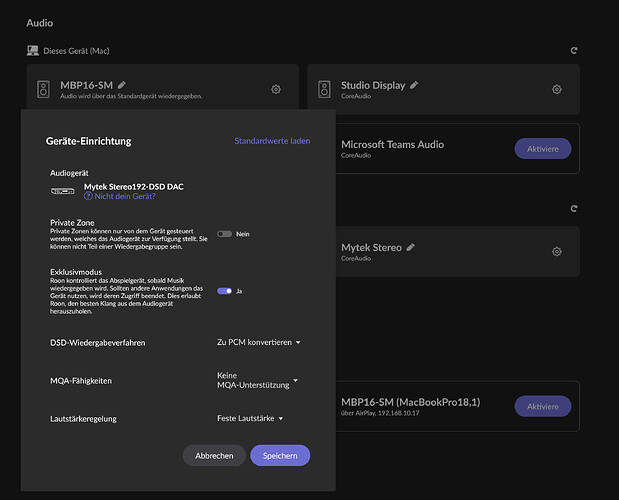Viewport: 619px width, 500px height.
Task: Click the Geräte-Einrichtung dialog title
Action: pyautogui.click(x=88, y=141)
